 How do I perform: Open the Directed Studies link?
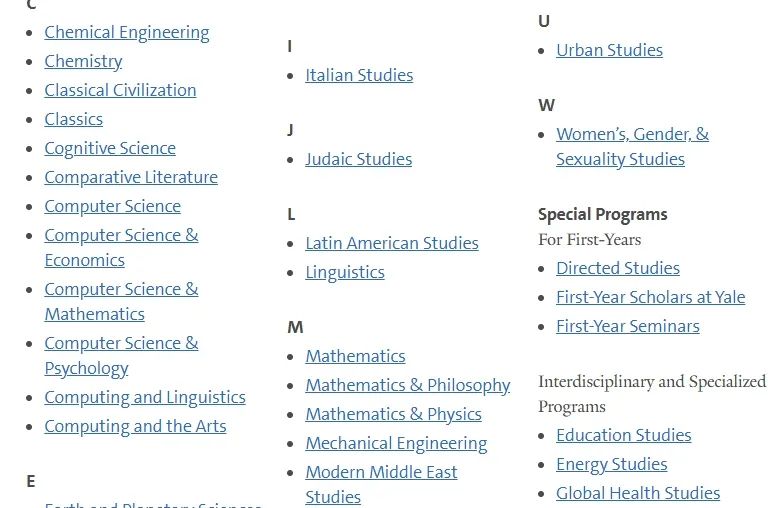click(x=618, y=269)
